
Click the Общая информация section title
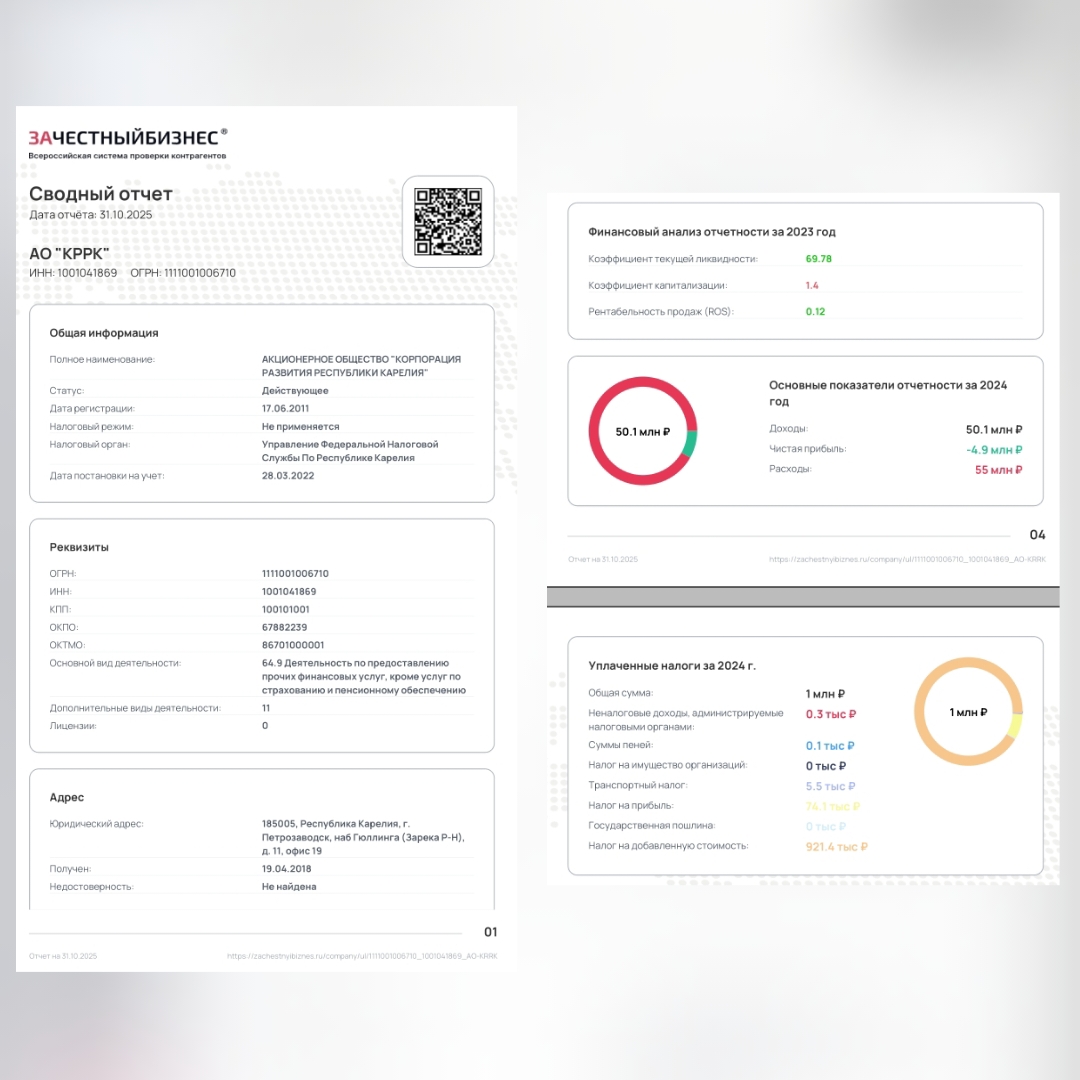tap(104, 333)
